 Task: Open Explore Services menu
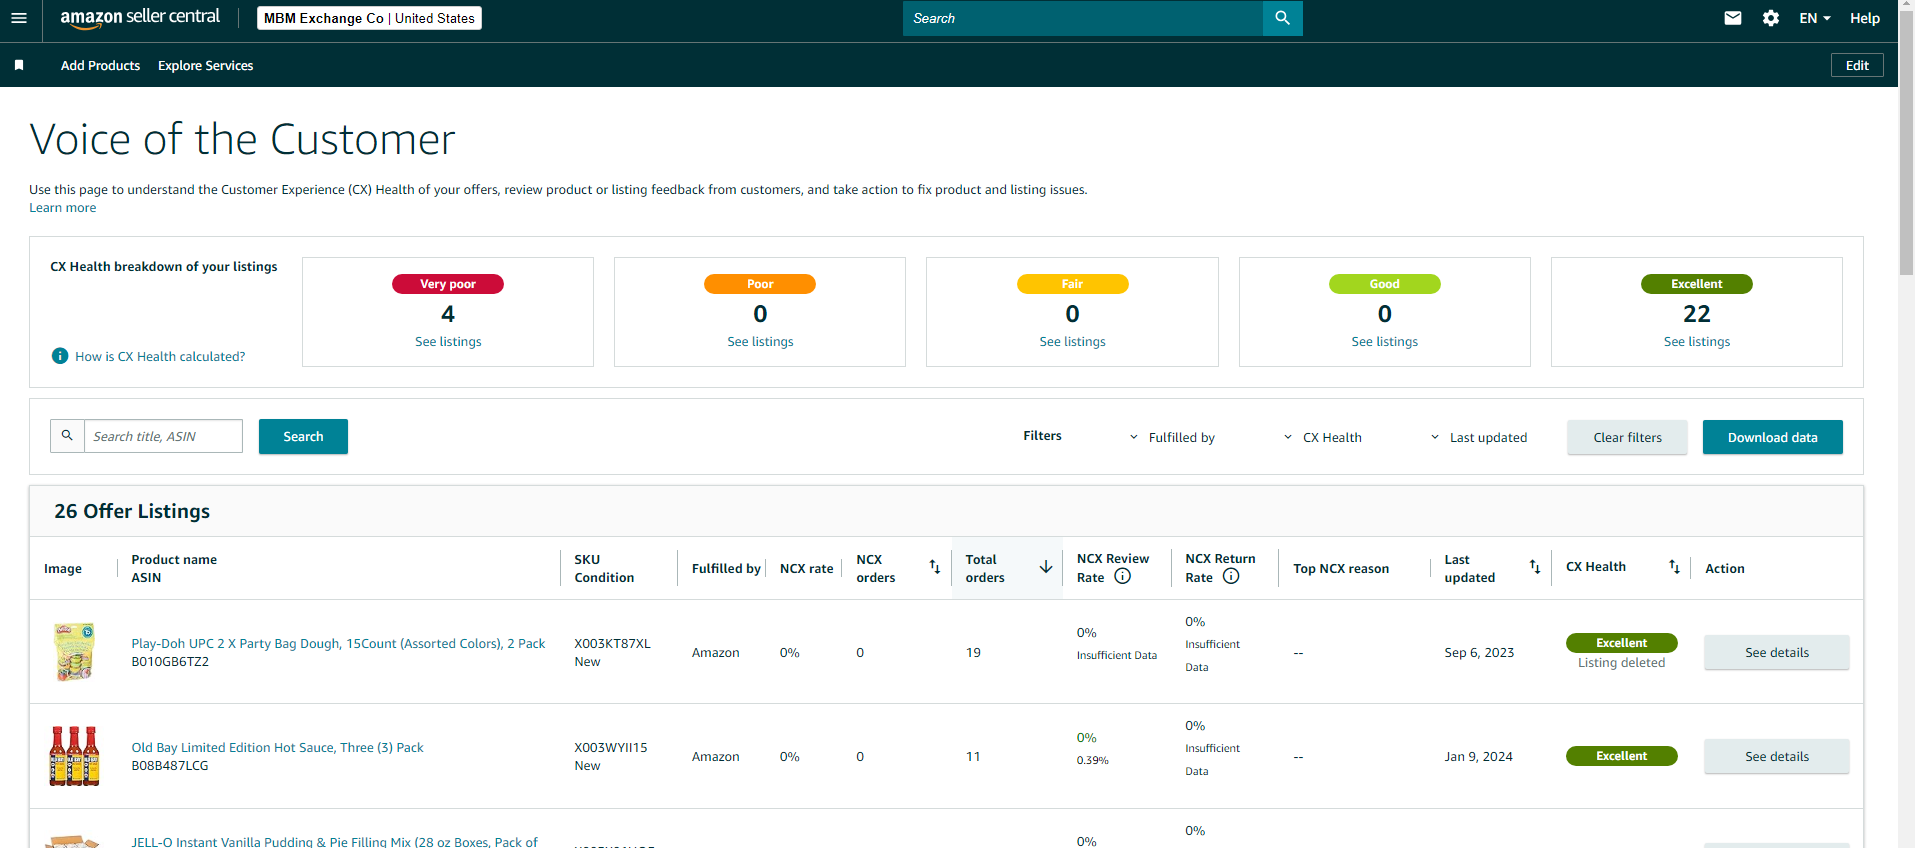(205, 65)
